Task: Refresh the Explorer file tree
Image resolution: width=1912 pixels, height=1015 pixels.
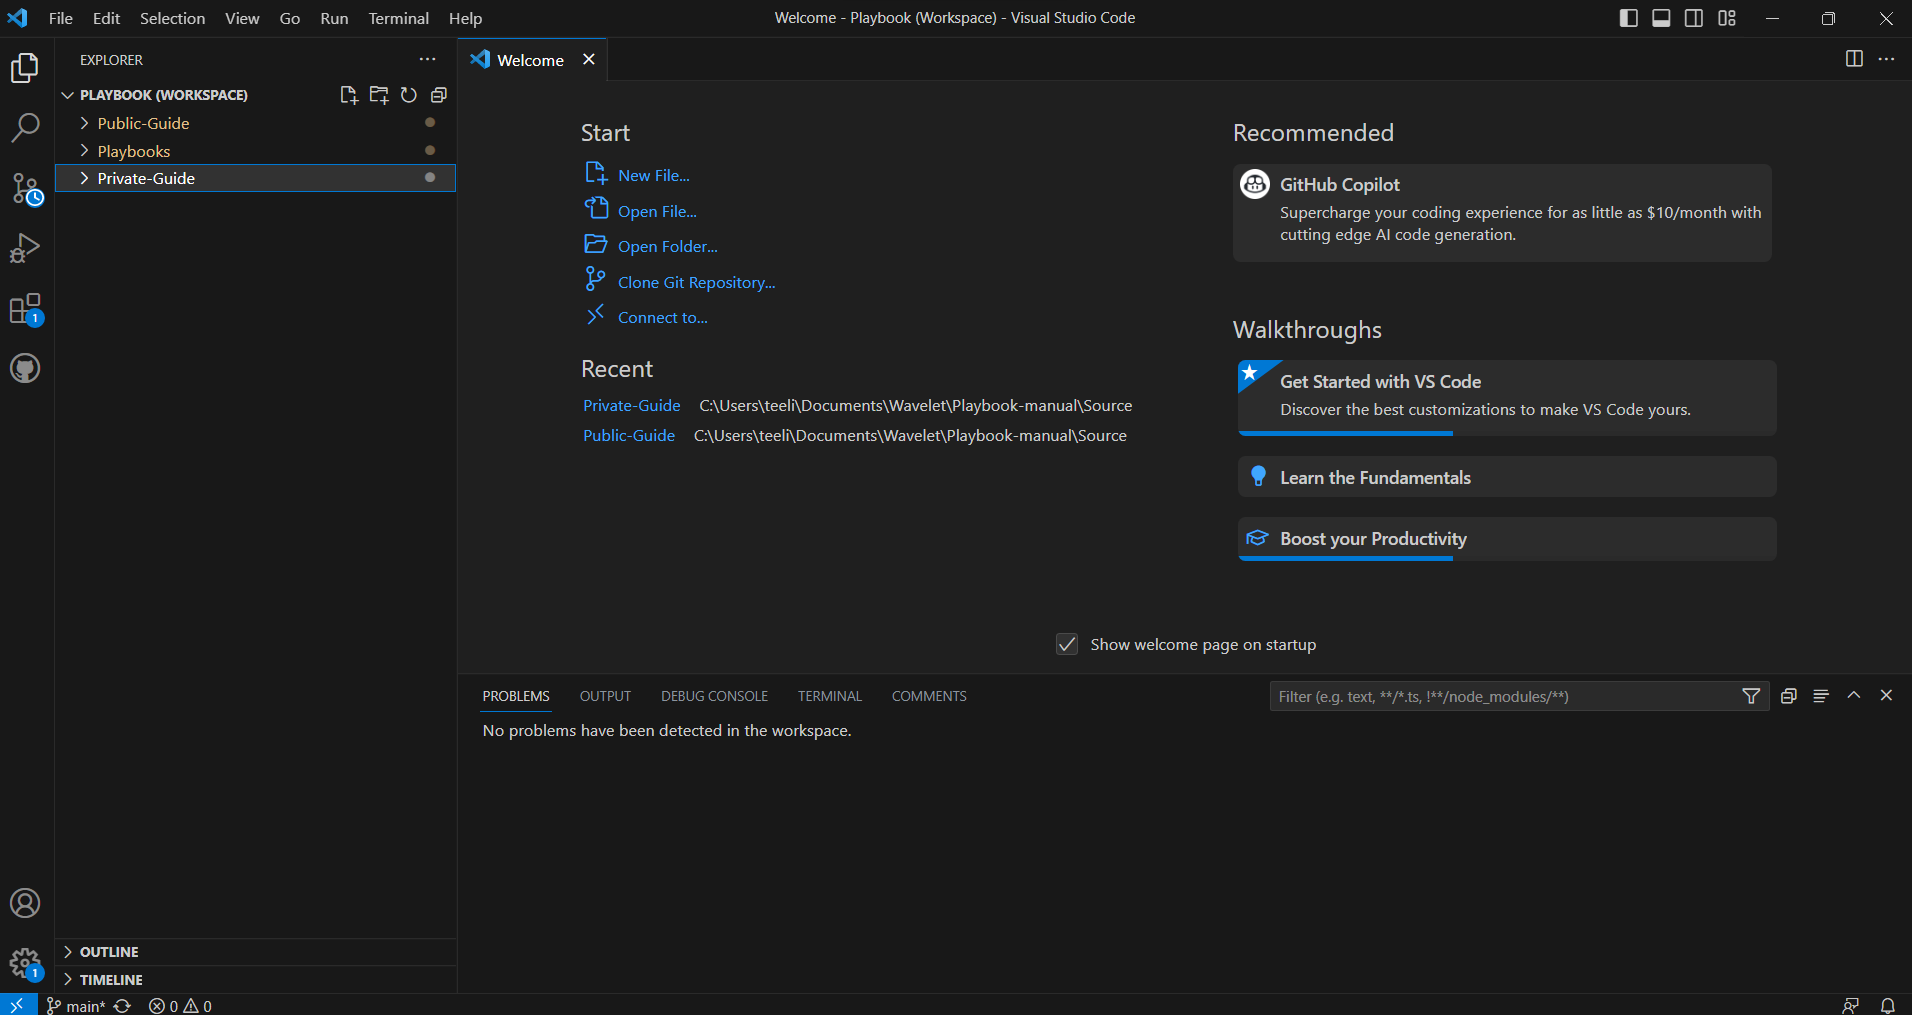Action: [409, 95]
